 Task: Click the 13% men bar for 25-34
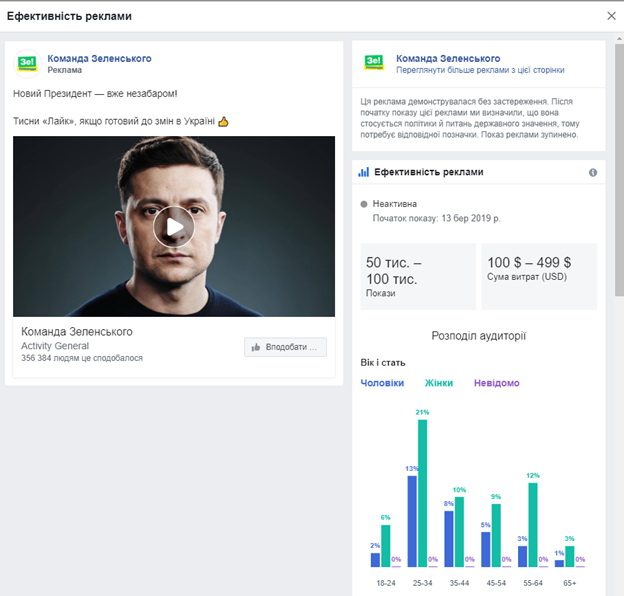click(x=411, y=520)
